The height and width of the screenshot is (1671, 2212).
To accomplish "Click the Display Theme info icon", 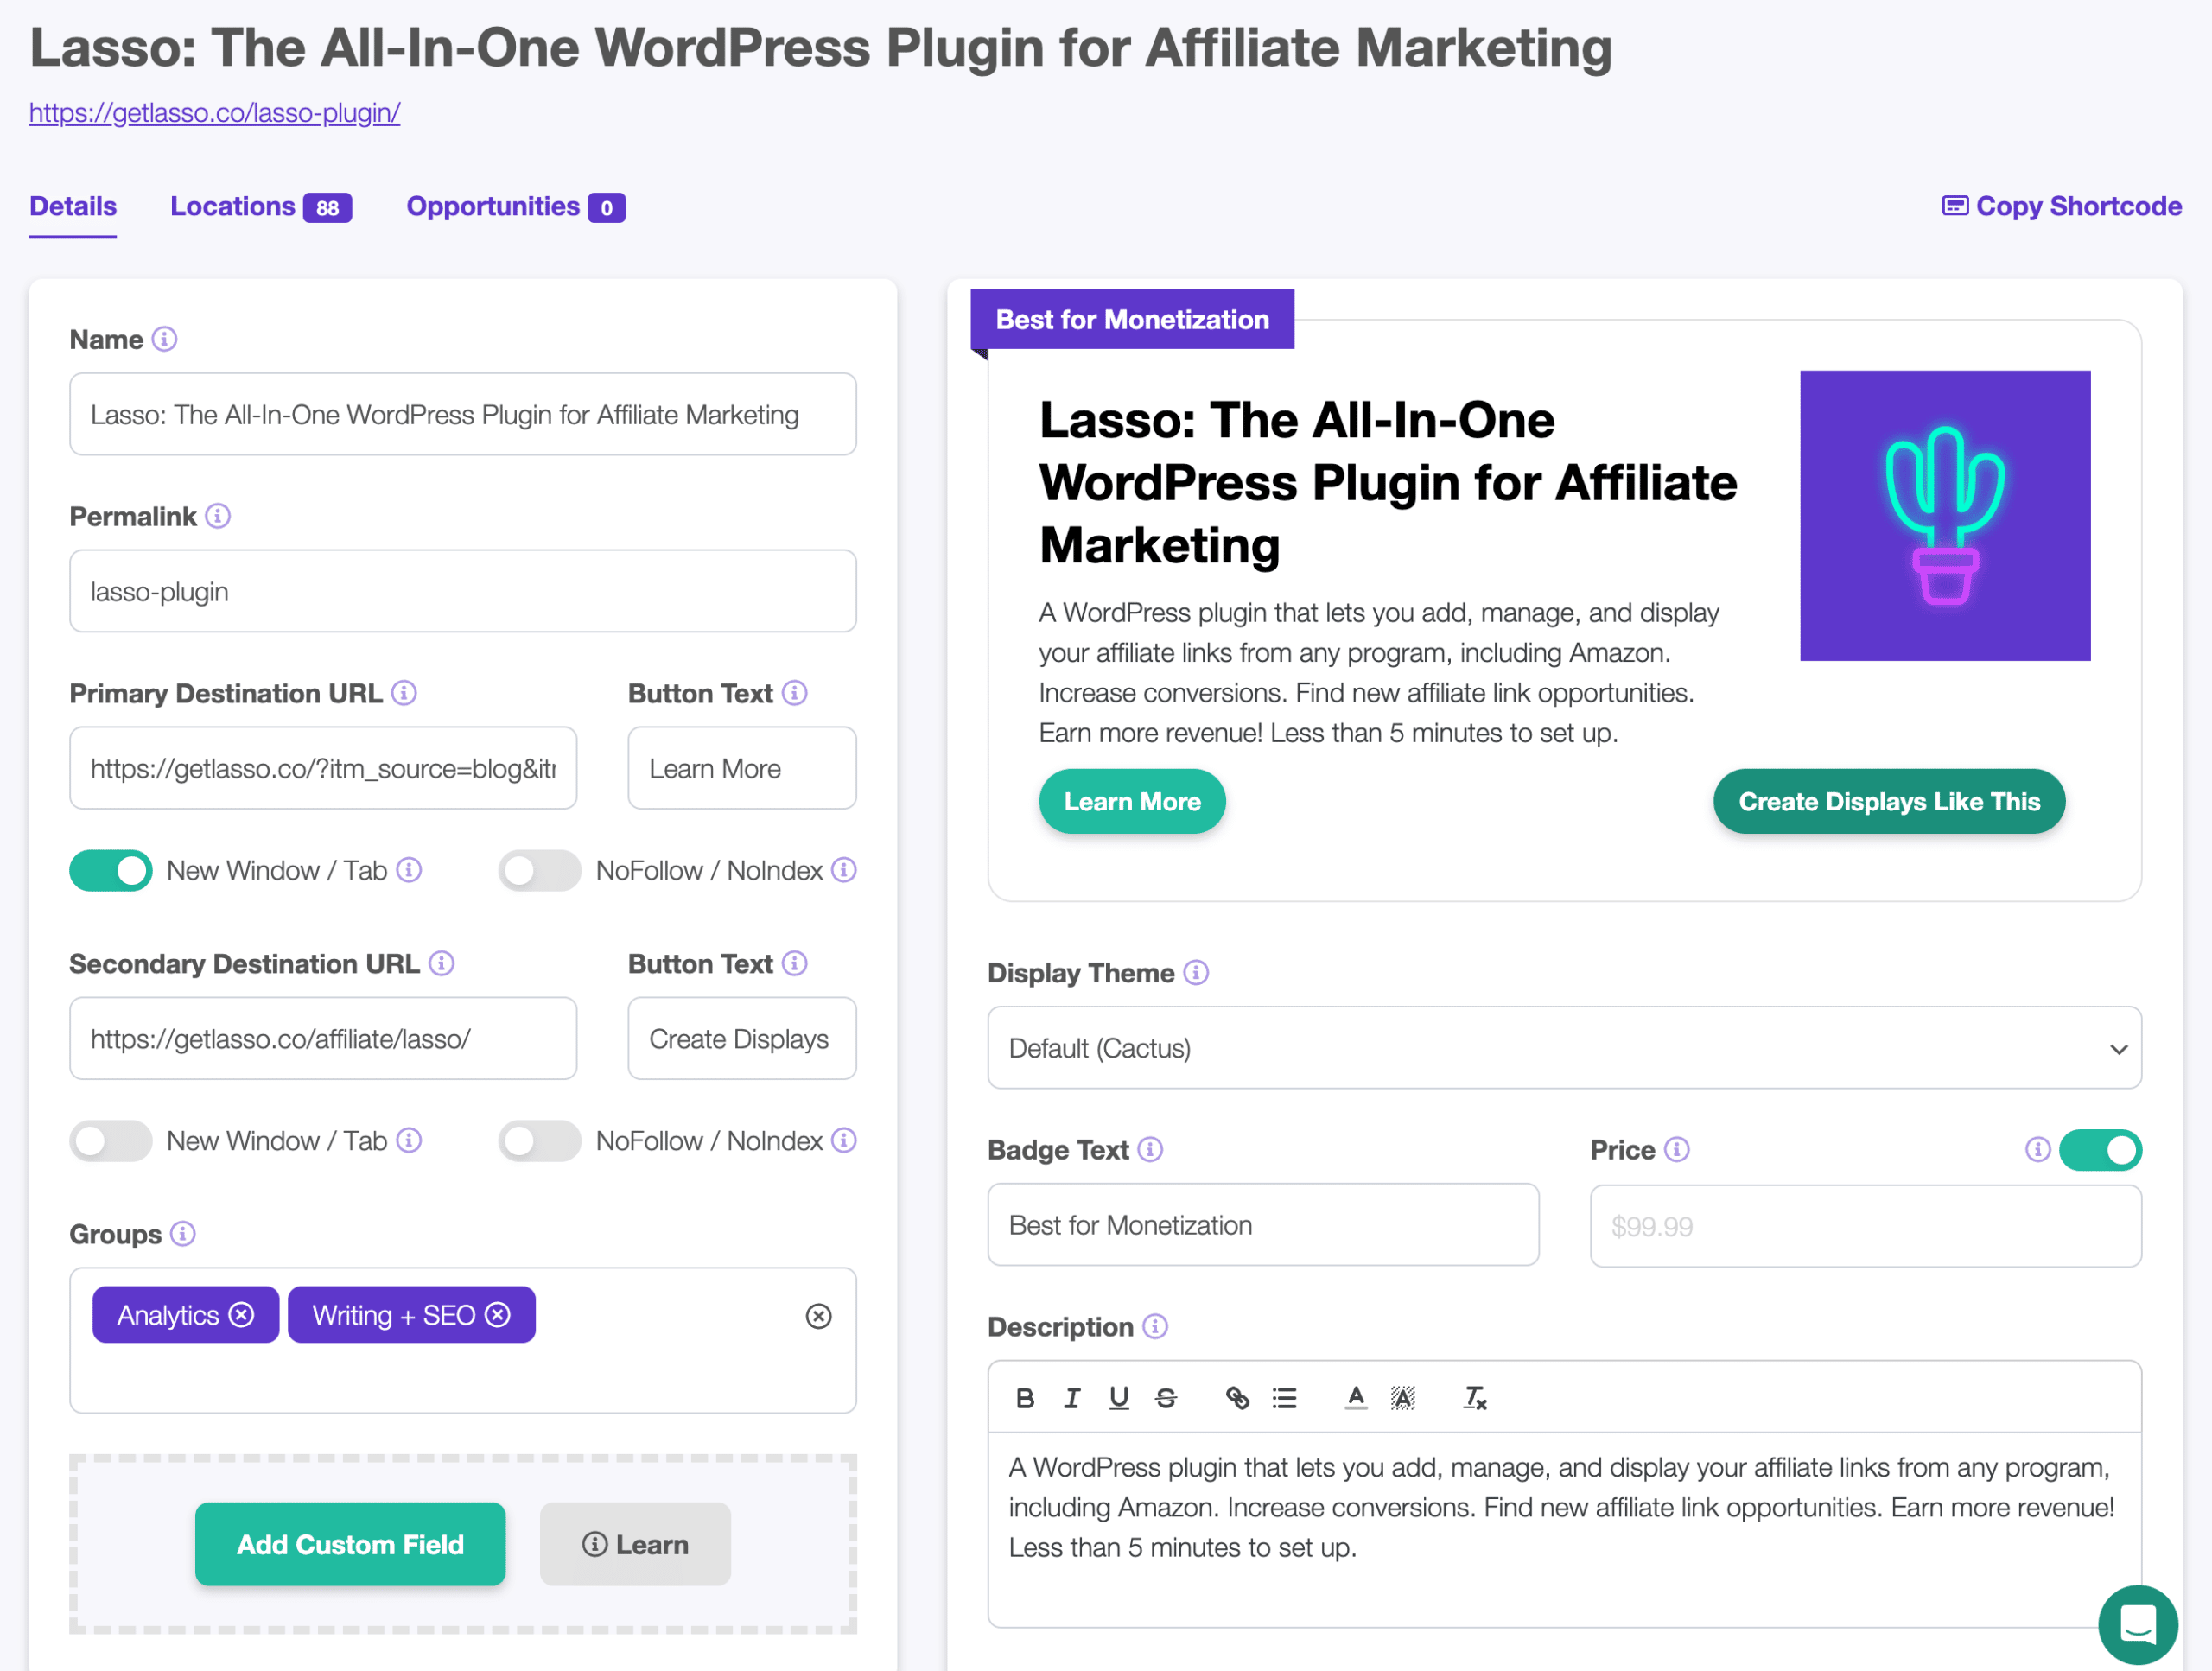I will (x=1196, y=972).
